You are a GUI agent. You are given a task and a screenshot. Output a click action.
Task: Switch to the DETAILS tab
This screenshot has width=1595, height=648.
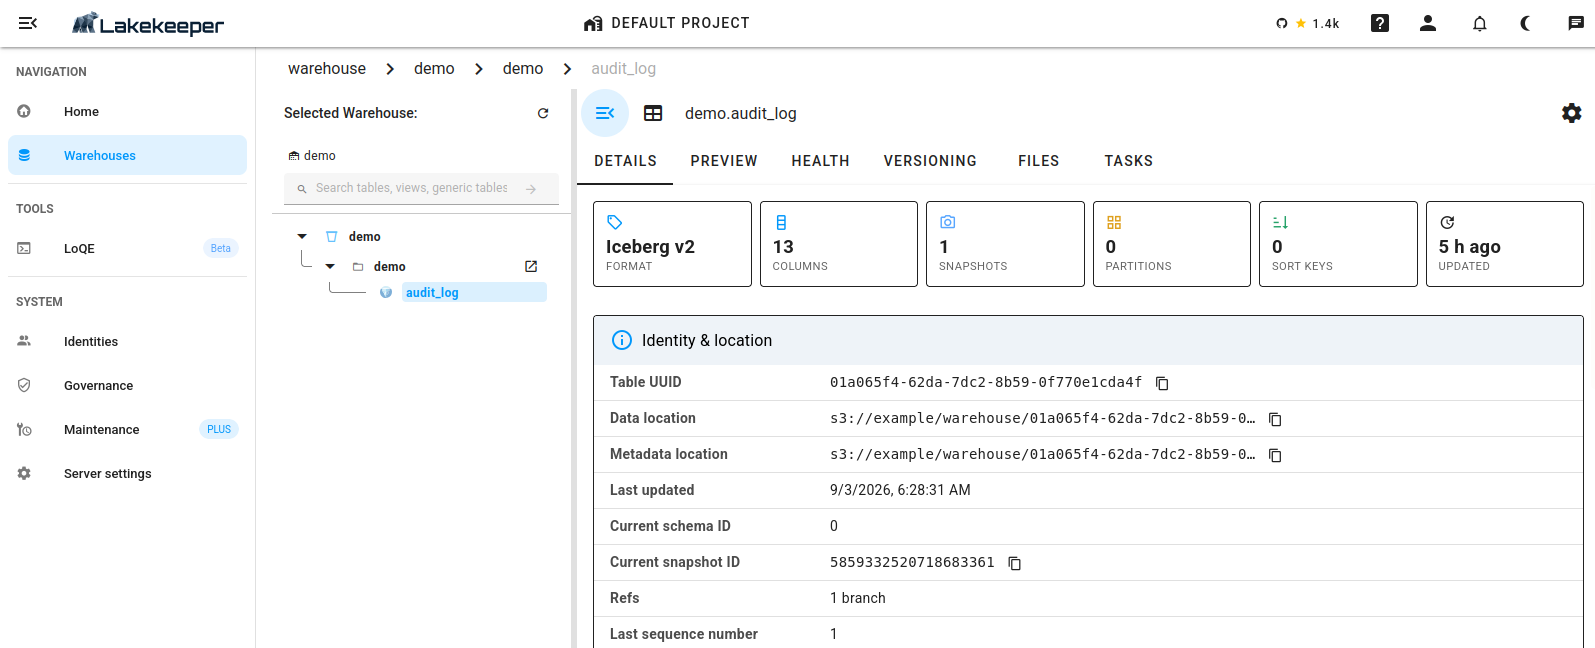click(x=625, y=161)
